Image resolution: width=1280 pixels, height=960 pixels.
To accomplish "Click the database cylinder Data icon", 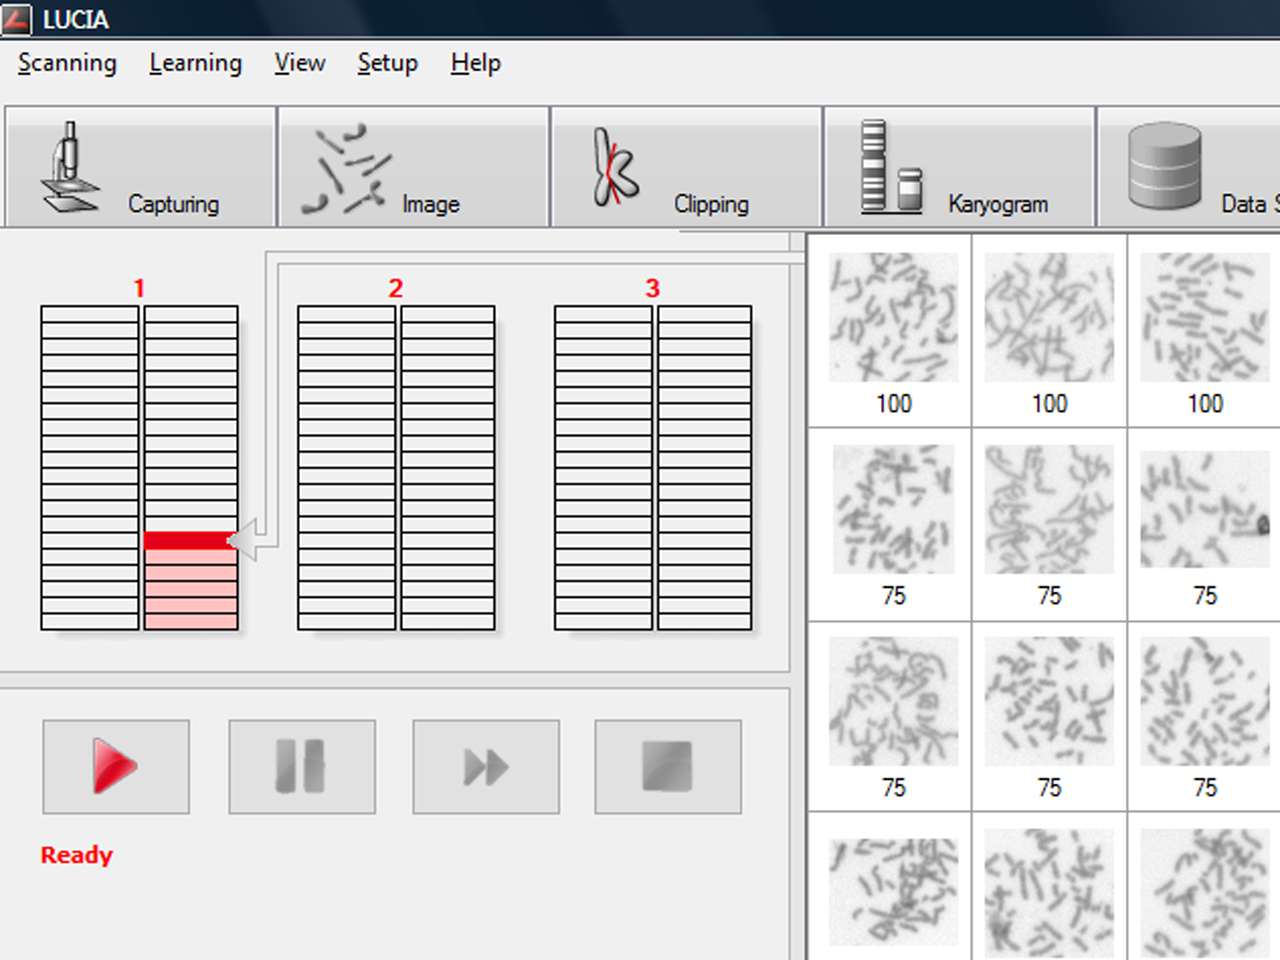I will point(1164,166).
